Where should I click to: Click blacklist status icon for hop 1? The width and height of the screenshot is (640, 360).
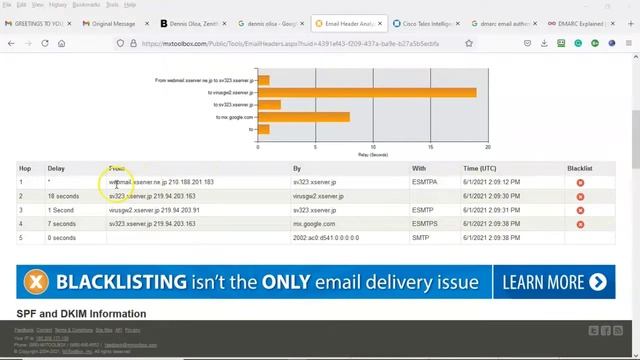point(580,182)
